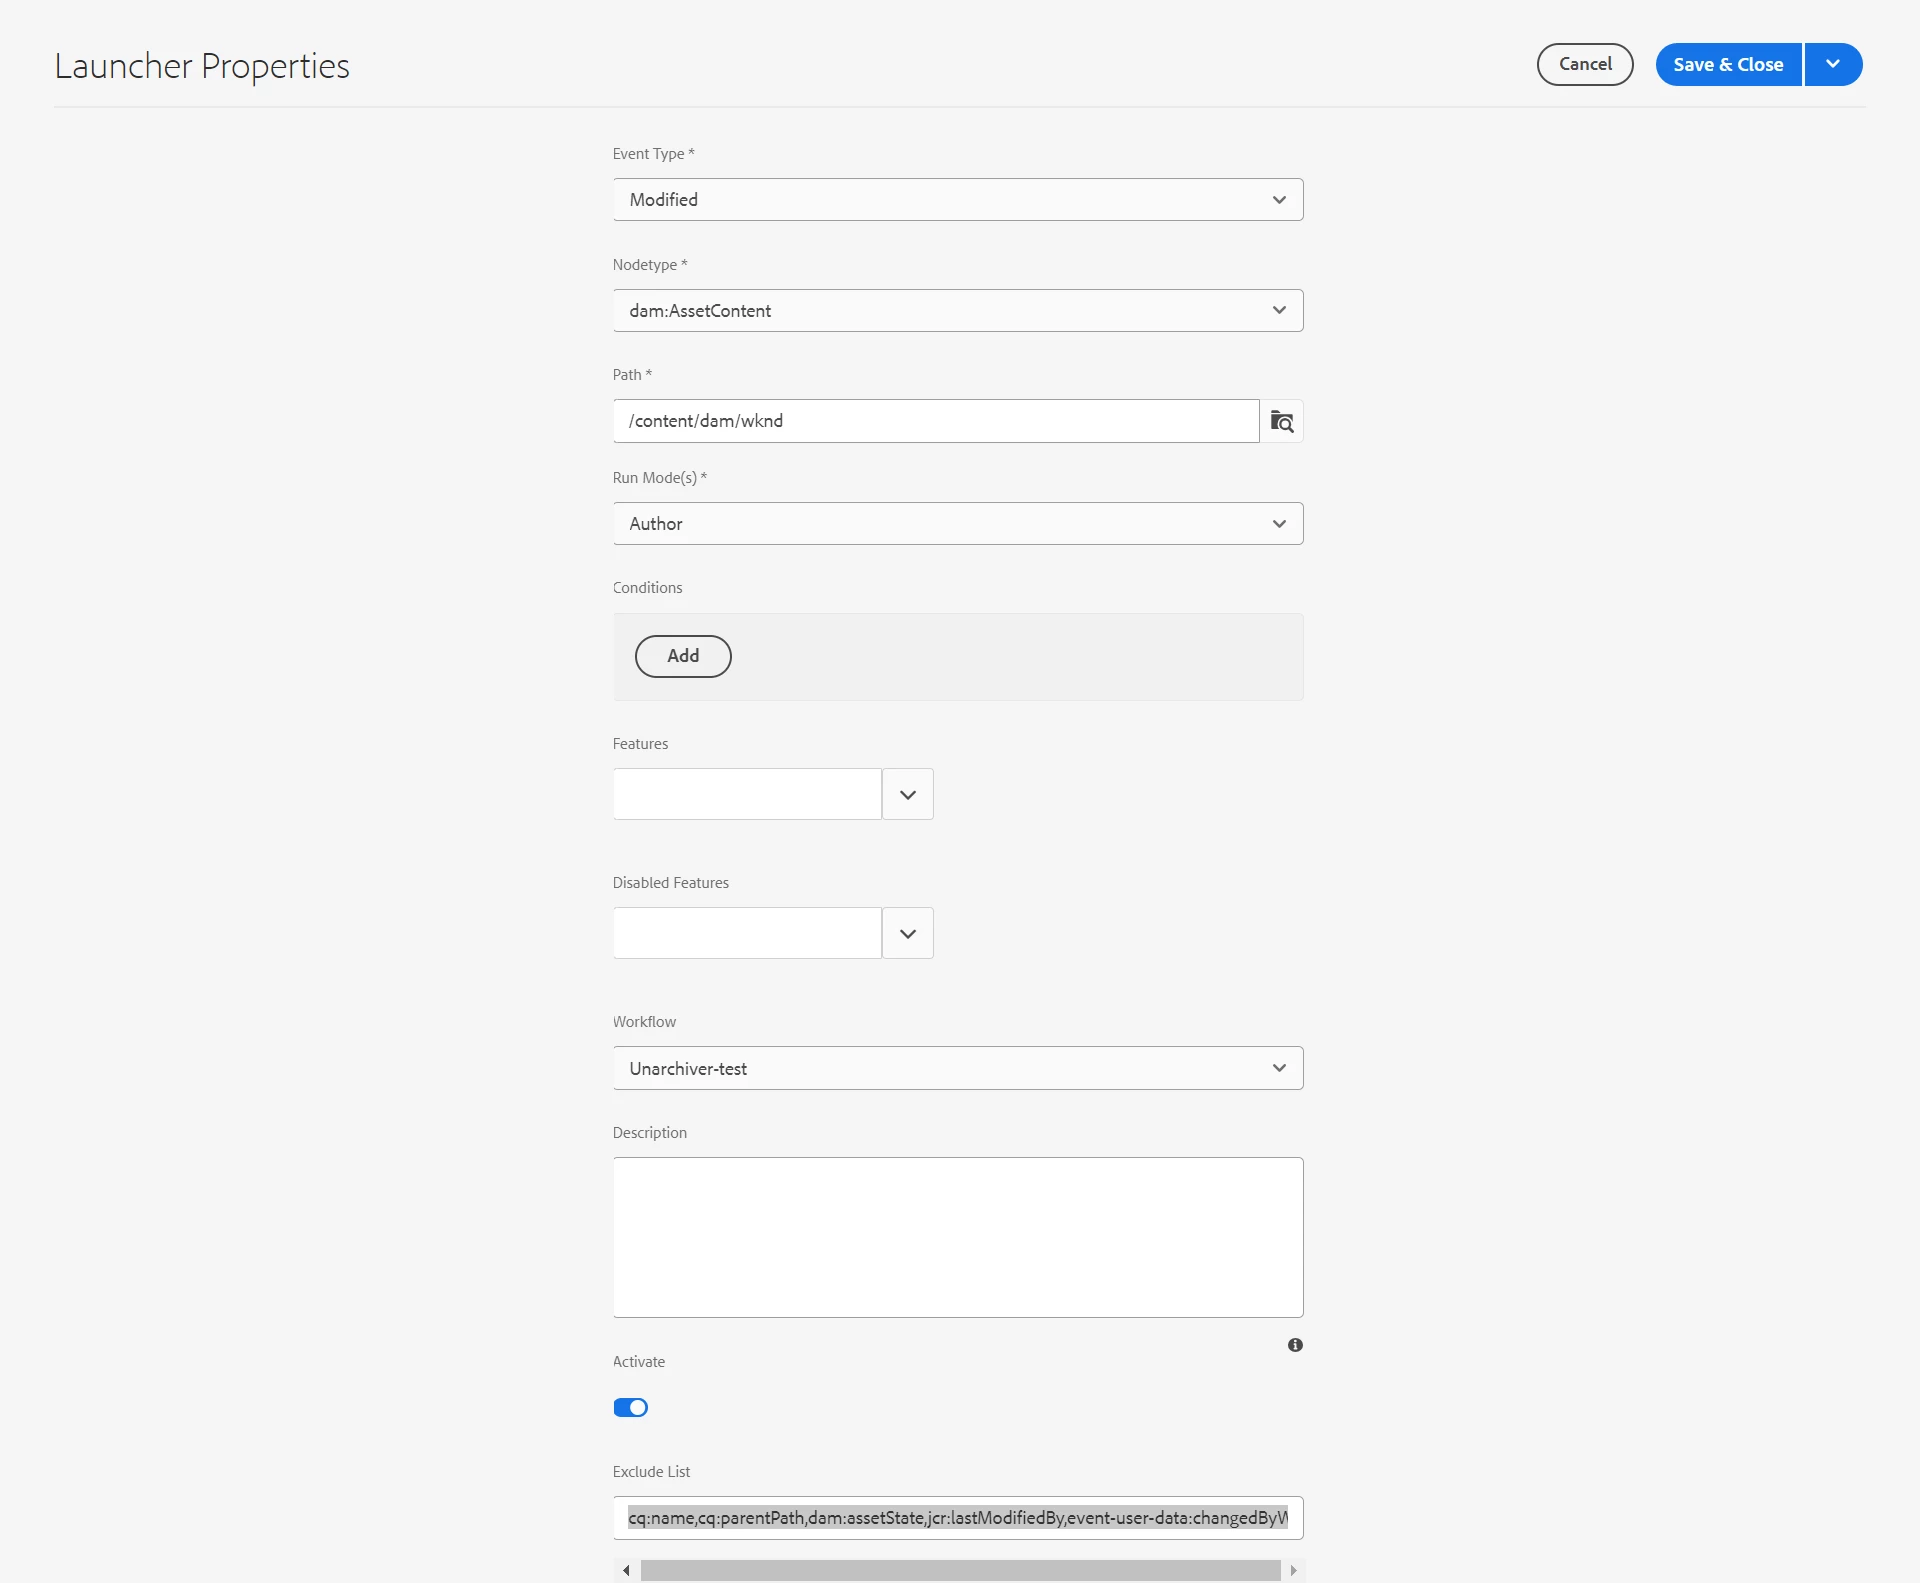Click left arrow of horizontal scrollbar
Image resolution: width=1920 pixels, height=1583 pixels.
click(626, 1570)
